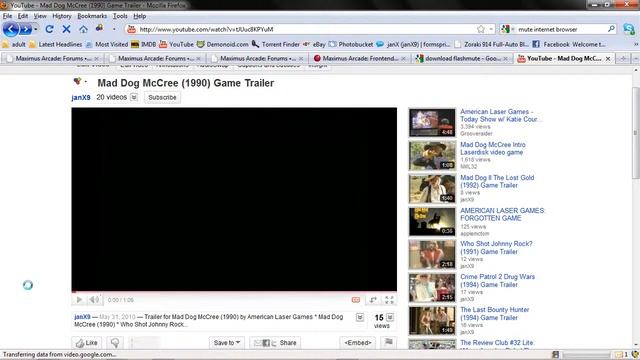This screenshot has width=640, height=360.
Task: Open the Most Visited bookmarks folder
Action: click(107, 44)
